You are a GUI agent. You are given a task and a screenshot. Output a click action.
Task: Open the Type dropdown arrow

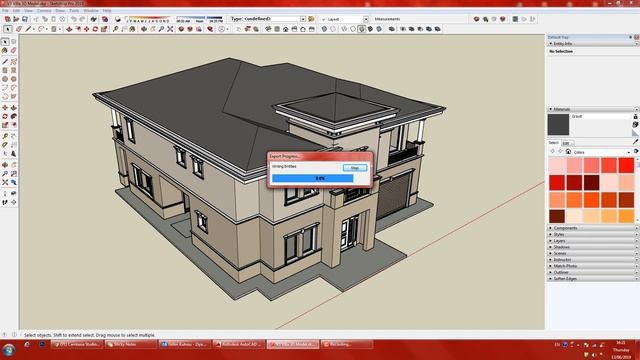point(303,19)
